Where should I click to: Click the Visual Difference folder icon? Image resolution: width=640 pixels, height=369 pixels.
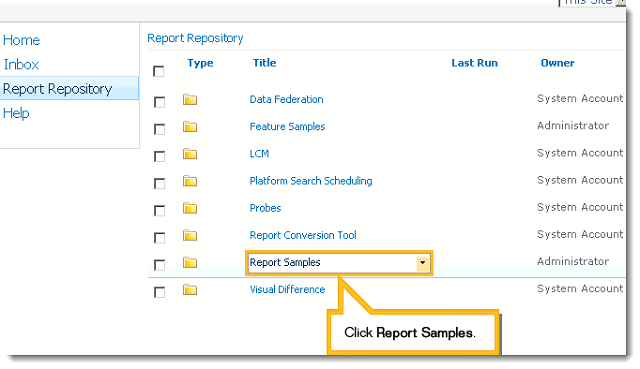(190, 289)
